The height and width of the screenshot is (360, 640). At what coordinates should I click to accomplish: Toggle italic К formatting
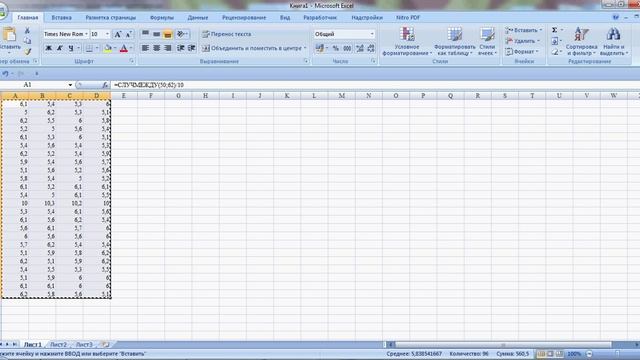[60, 48]
